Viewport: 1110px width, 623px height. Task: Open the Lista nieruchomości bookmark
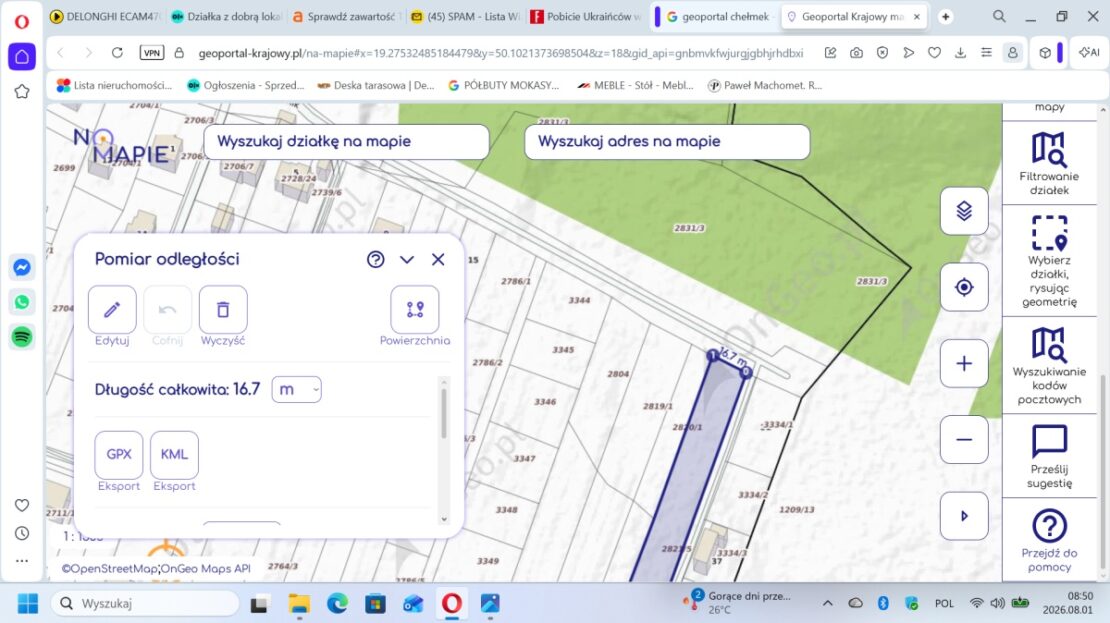pyautogui.click(x=115, y=85)
